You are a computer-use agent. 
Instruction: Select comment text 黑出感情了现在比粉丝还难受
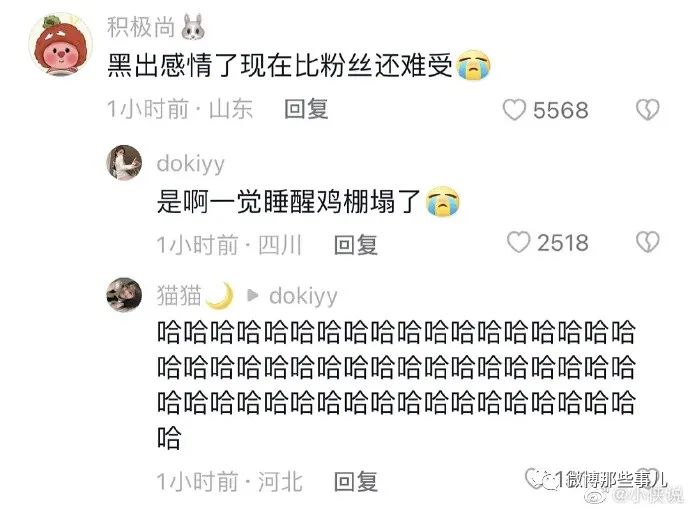(280, 66)
